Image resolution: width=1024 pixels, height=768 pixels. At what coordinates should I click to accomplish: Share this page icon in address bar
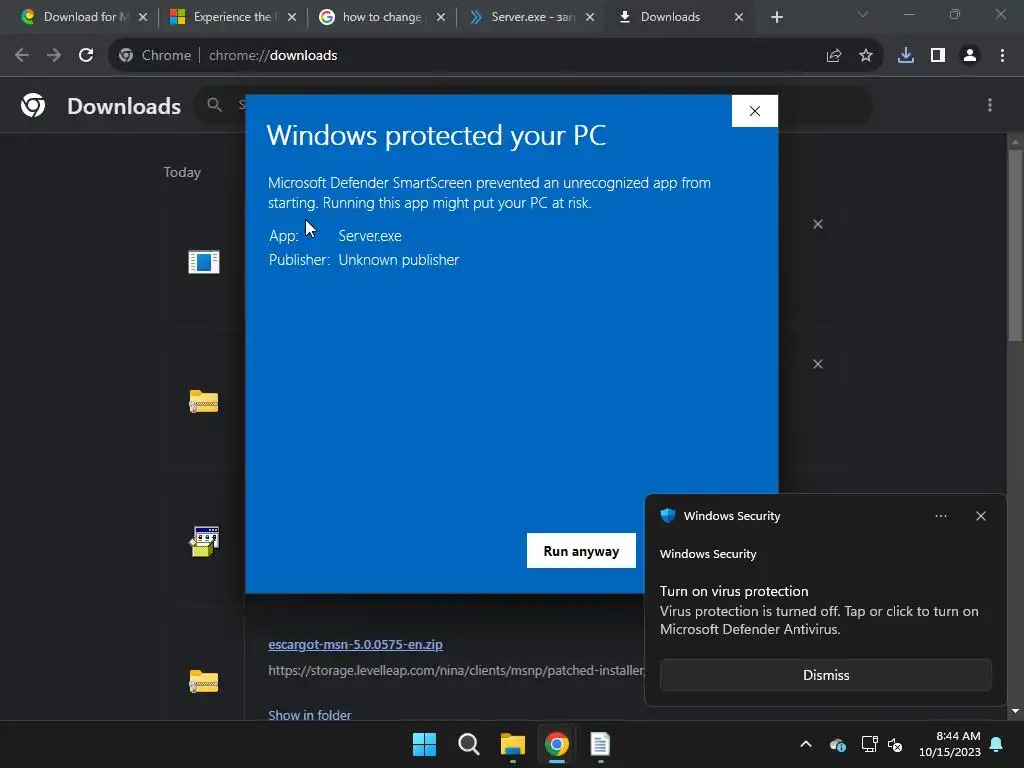[x=833, y=56]
